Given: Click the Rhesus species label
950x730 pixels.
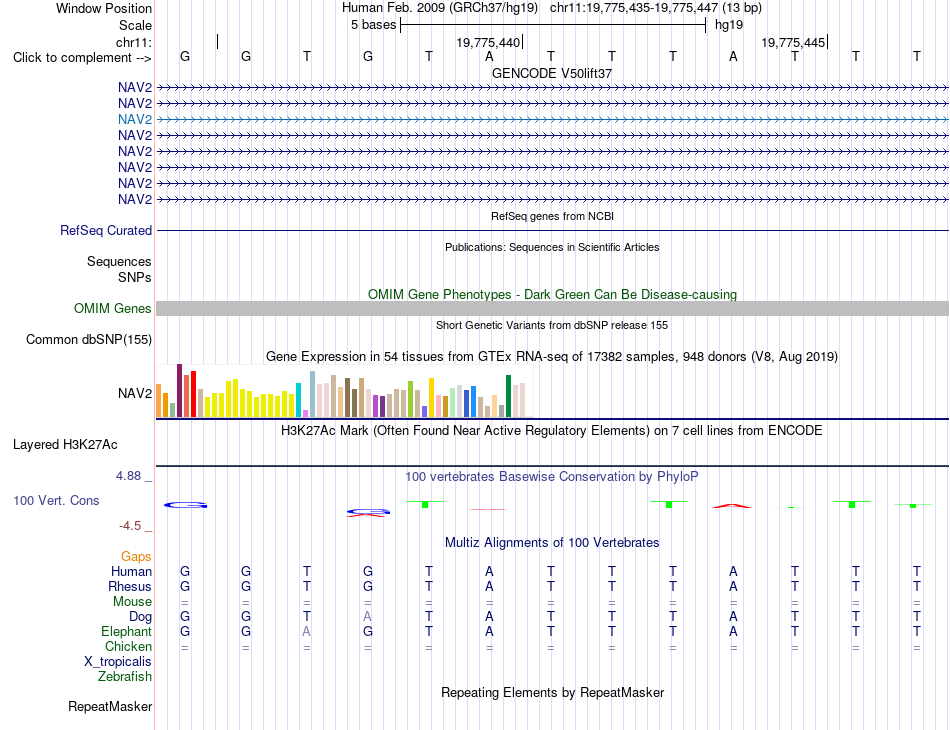Looking at the screenshot, I should [x=130, y=586].
